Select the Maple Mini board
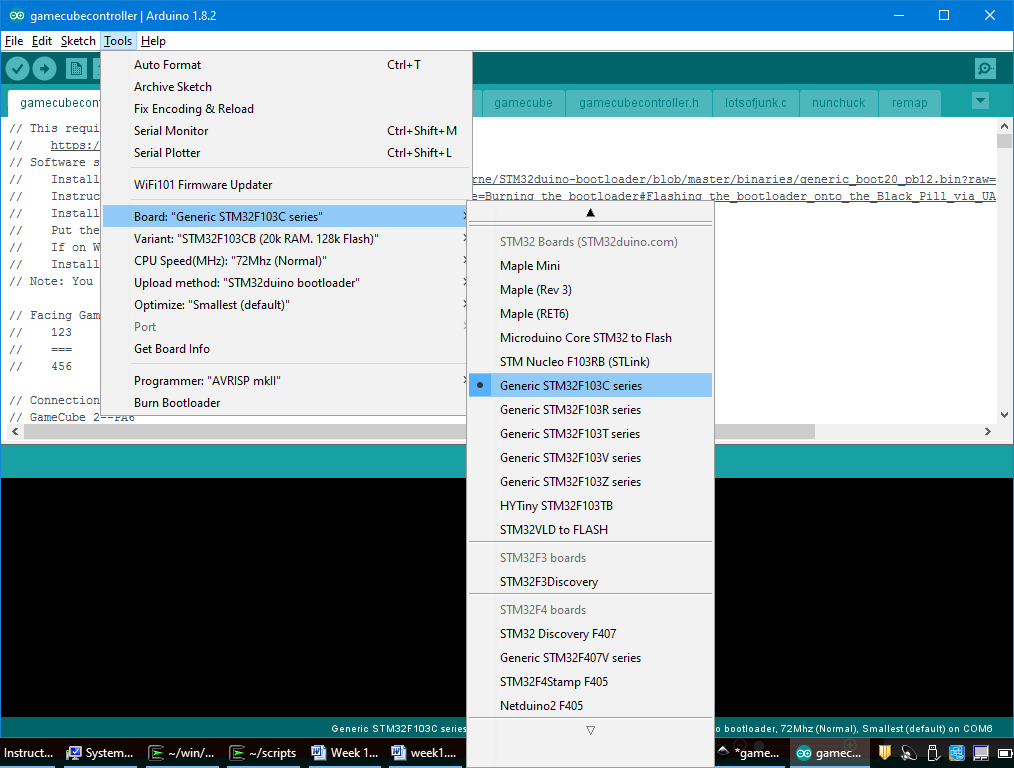Viewport: 1014px width, 768px height. 590,266
